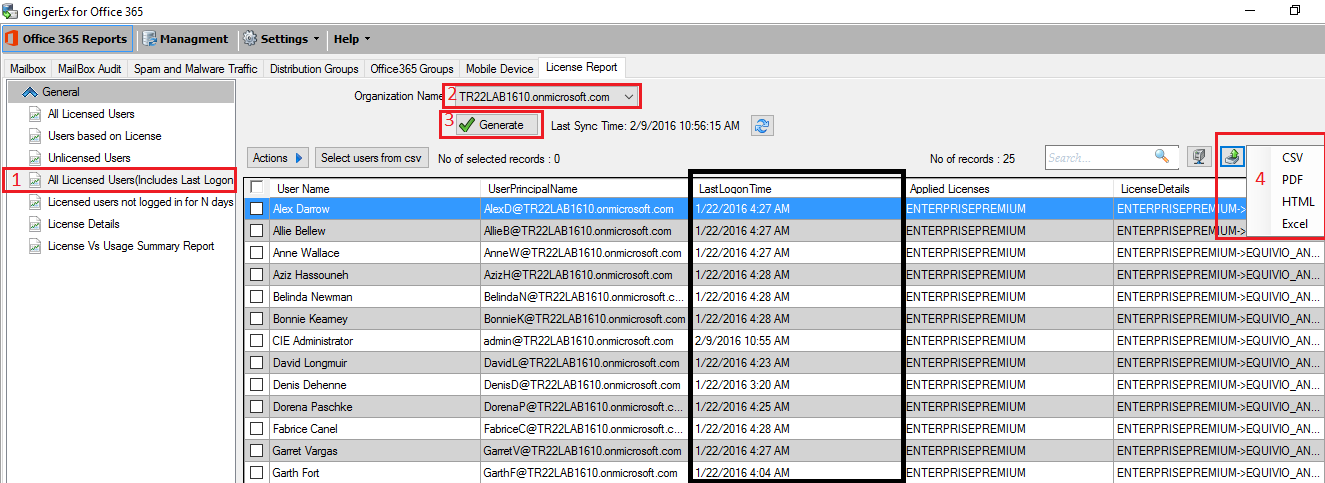Click the Select users from csv button
The height and width of the screenshot is (483, 1325).
[x=370, y=158]
